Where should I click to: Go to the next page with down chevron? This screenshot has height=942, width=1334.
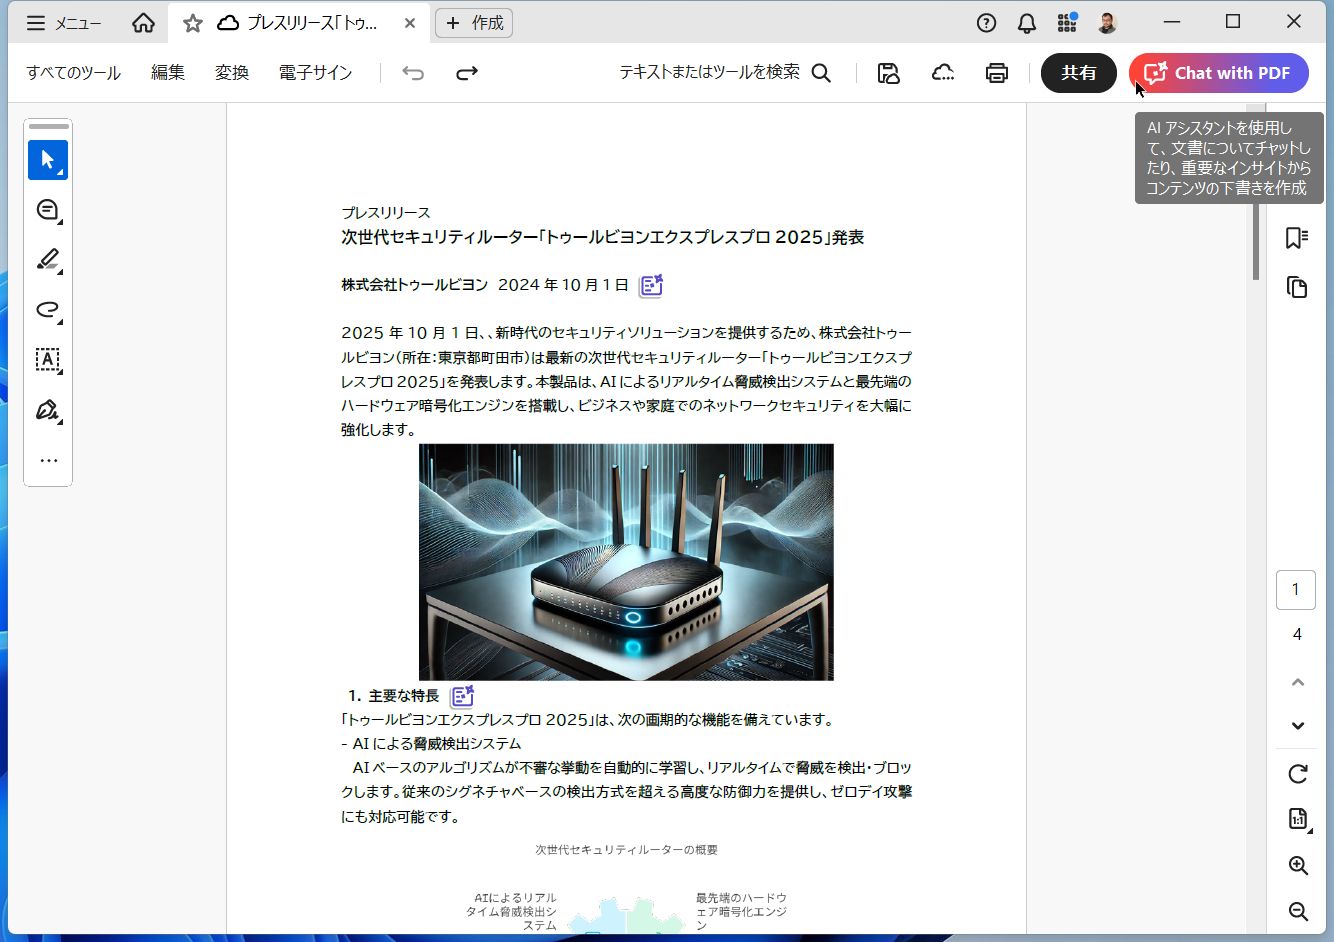pyautogui.click(x=1298, y=726)
